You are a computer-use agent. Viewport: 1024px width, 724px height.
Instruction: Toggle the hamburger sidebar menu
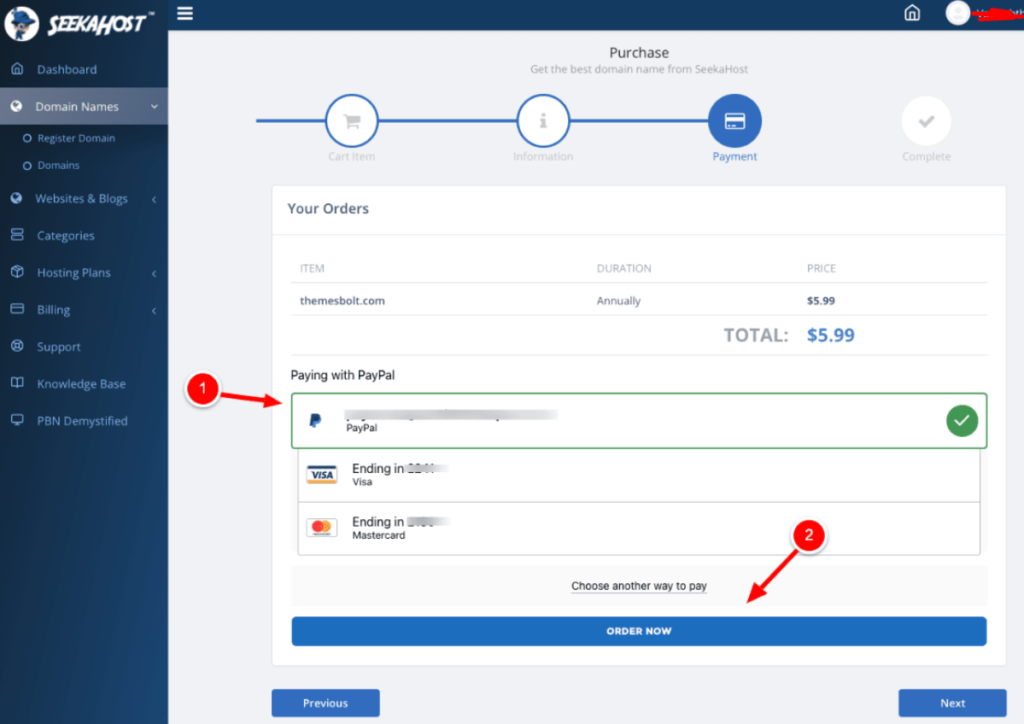click(x=185, y=13)
